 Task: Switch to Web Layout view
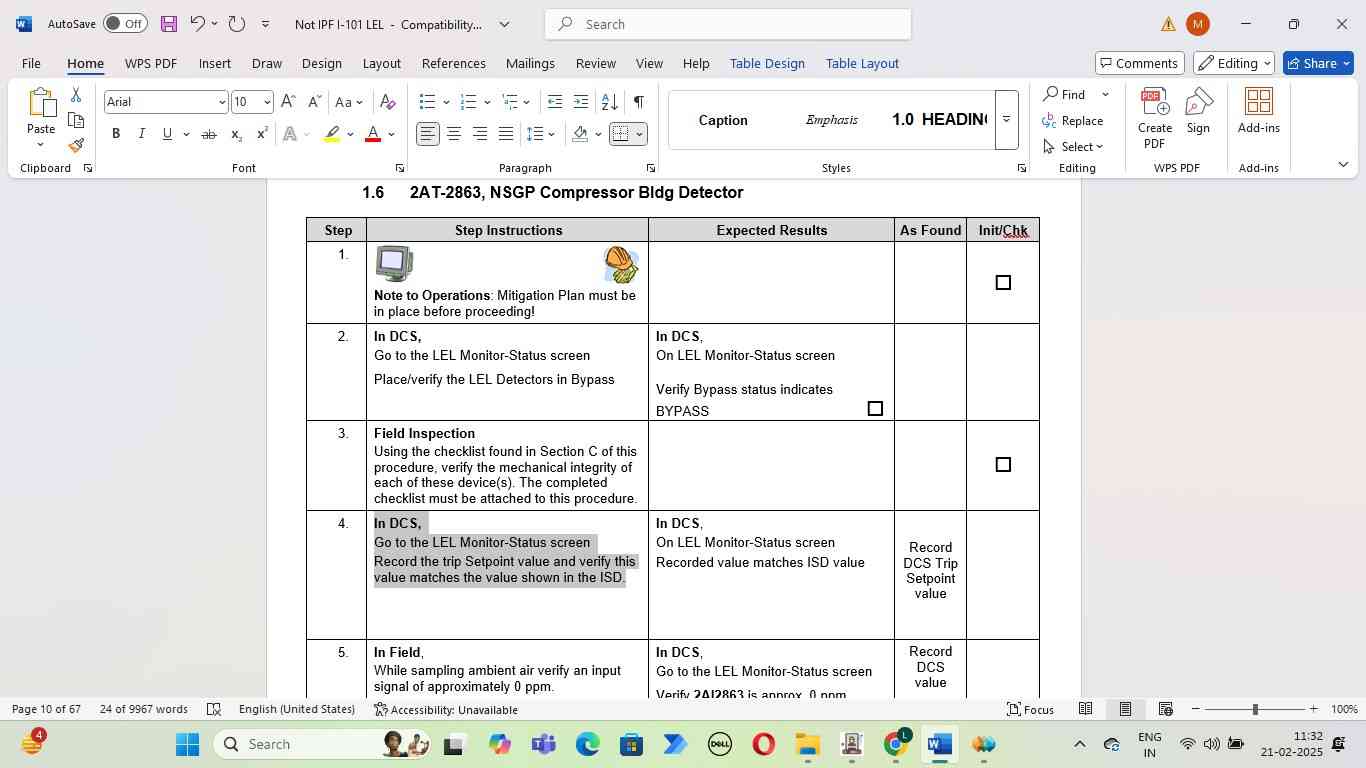[x=1165, y=709]
